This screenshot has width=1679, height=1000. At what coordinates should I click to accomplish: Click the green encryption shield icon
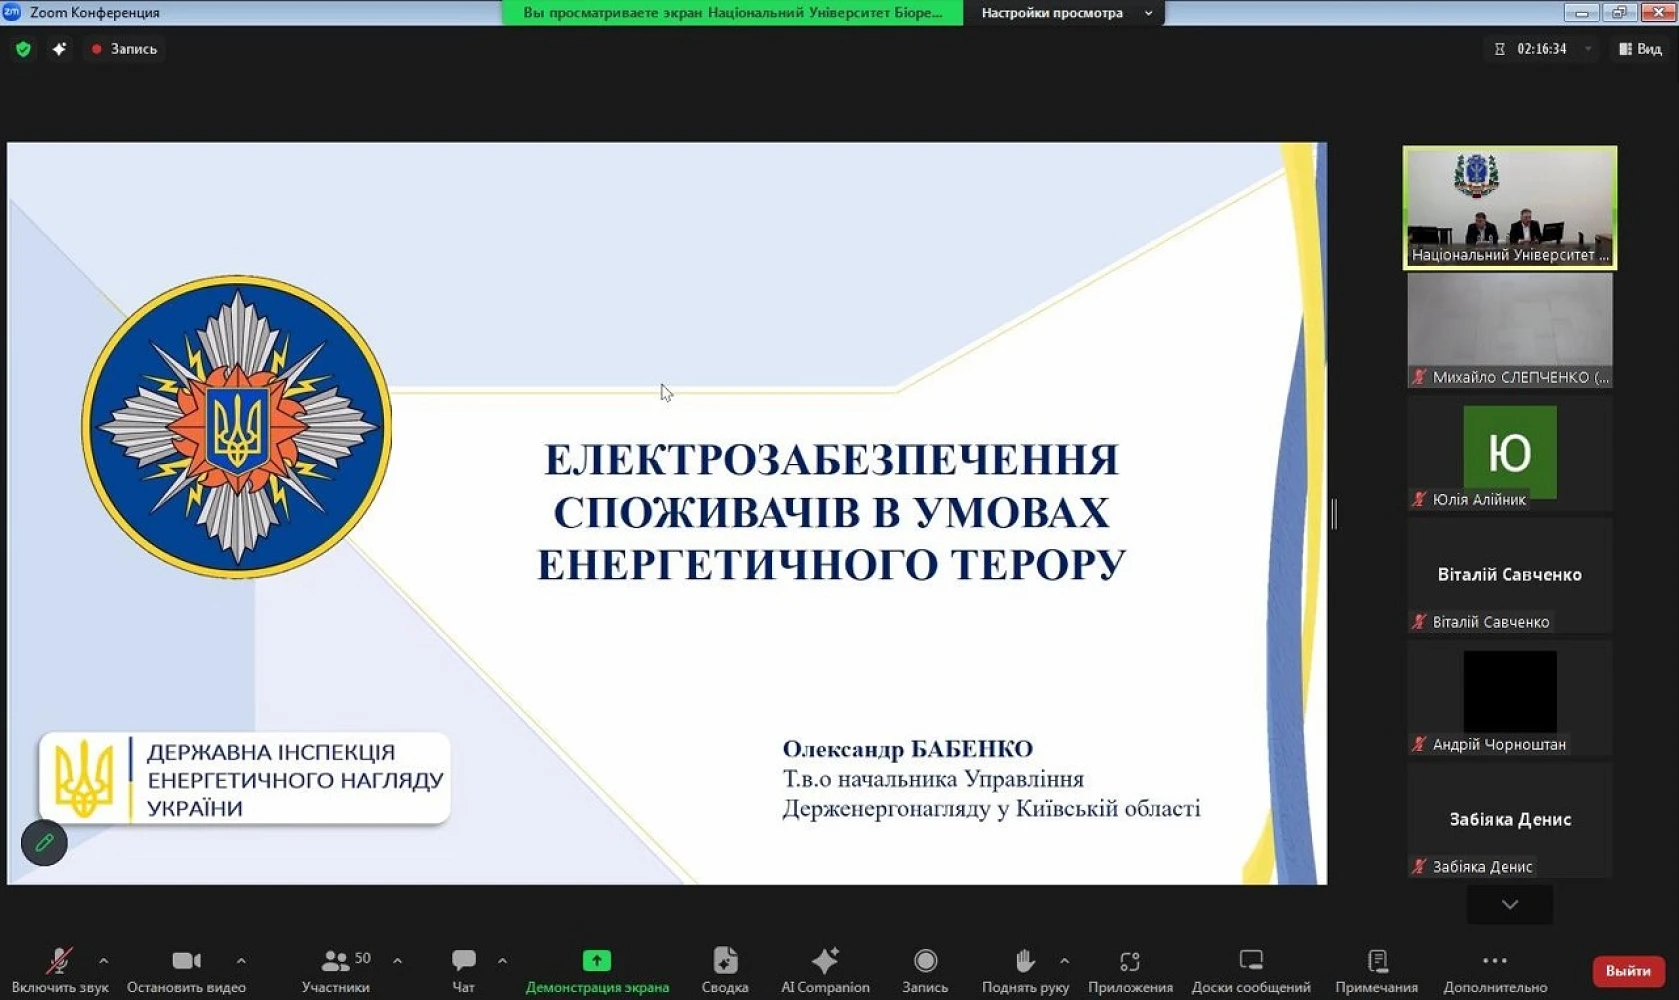23,49
